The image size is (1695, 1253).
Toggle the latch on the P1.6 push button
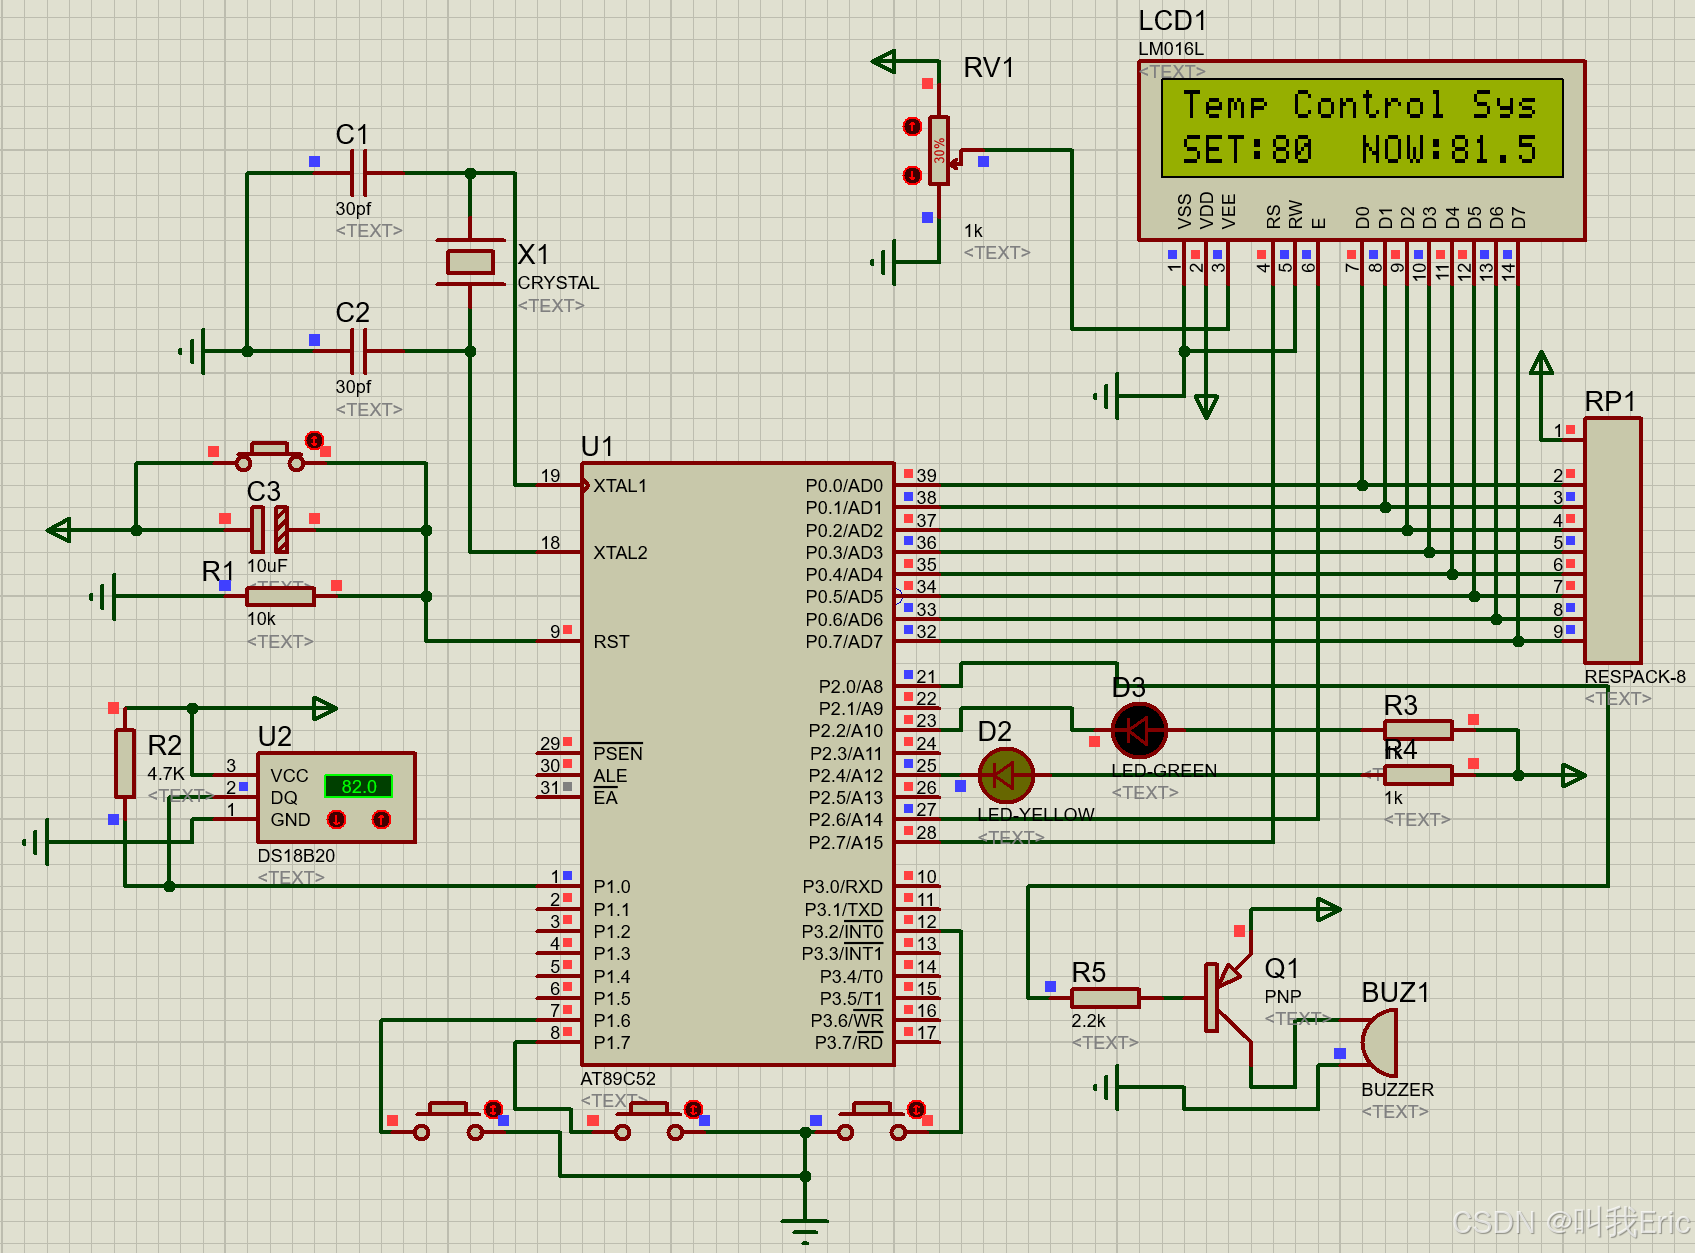pyautogui.click(x=493, y=1109)
